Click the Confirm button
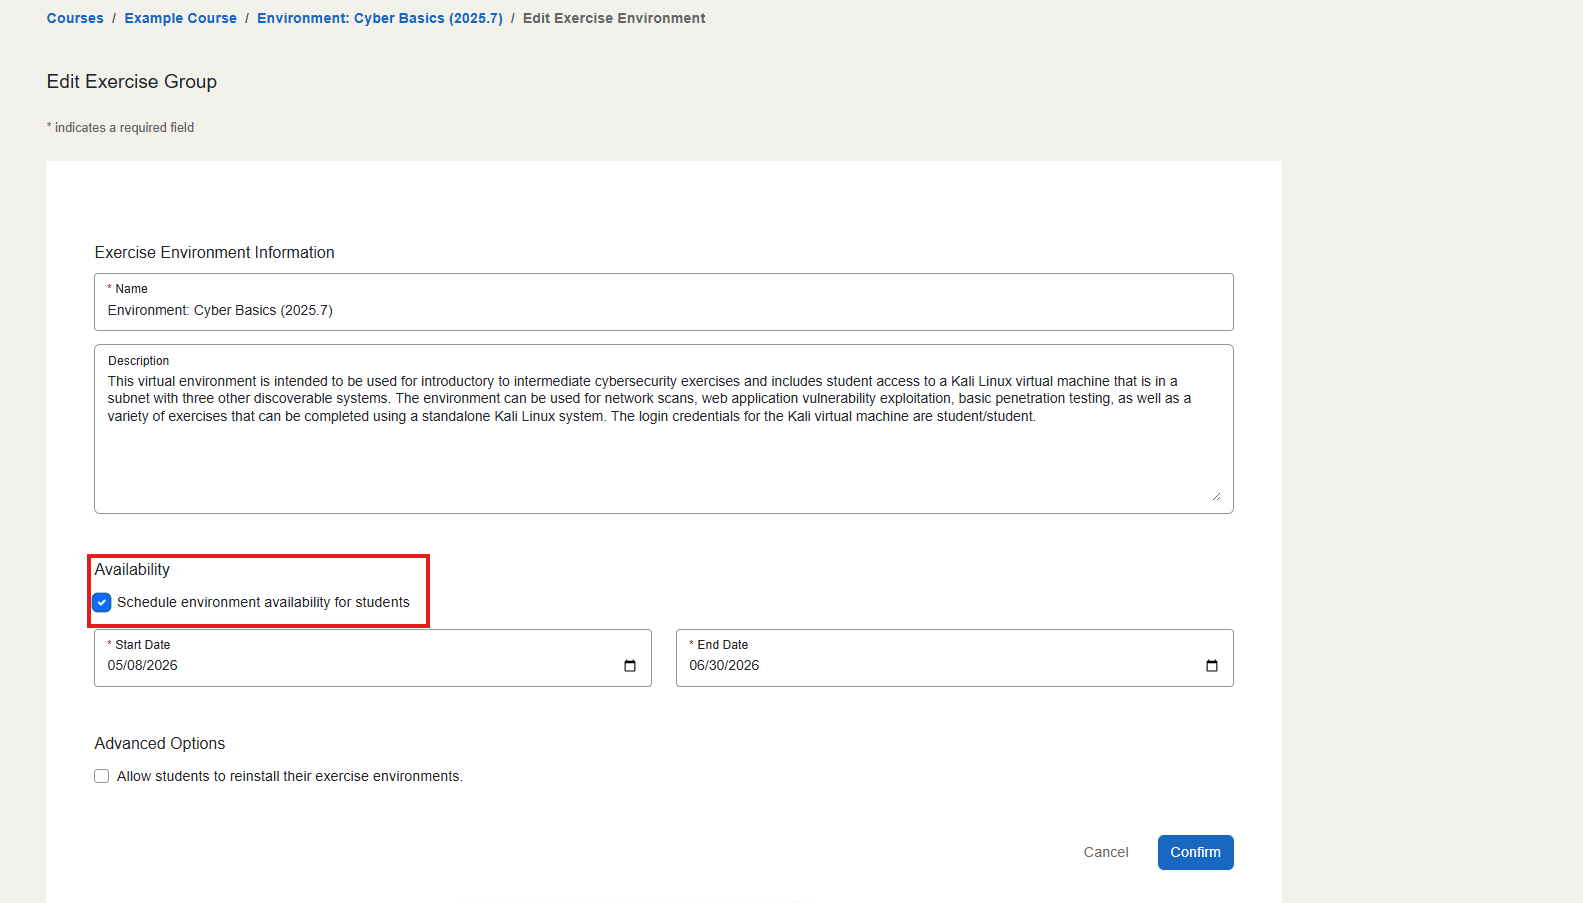The height and width of the screenshot is (903, 1583). coord(1195,852)
